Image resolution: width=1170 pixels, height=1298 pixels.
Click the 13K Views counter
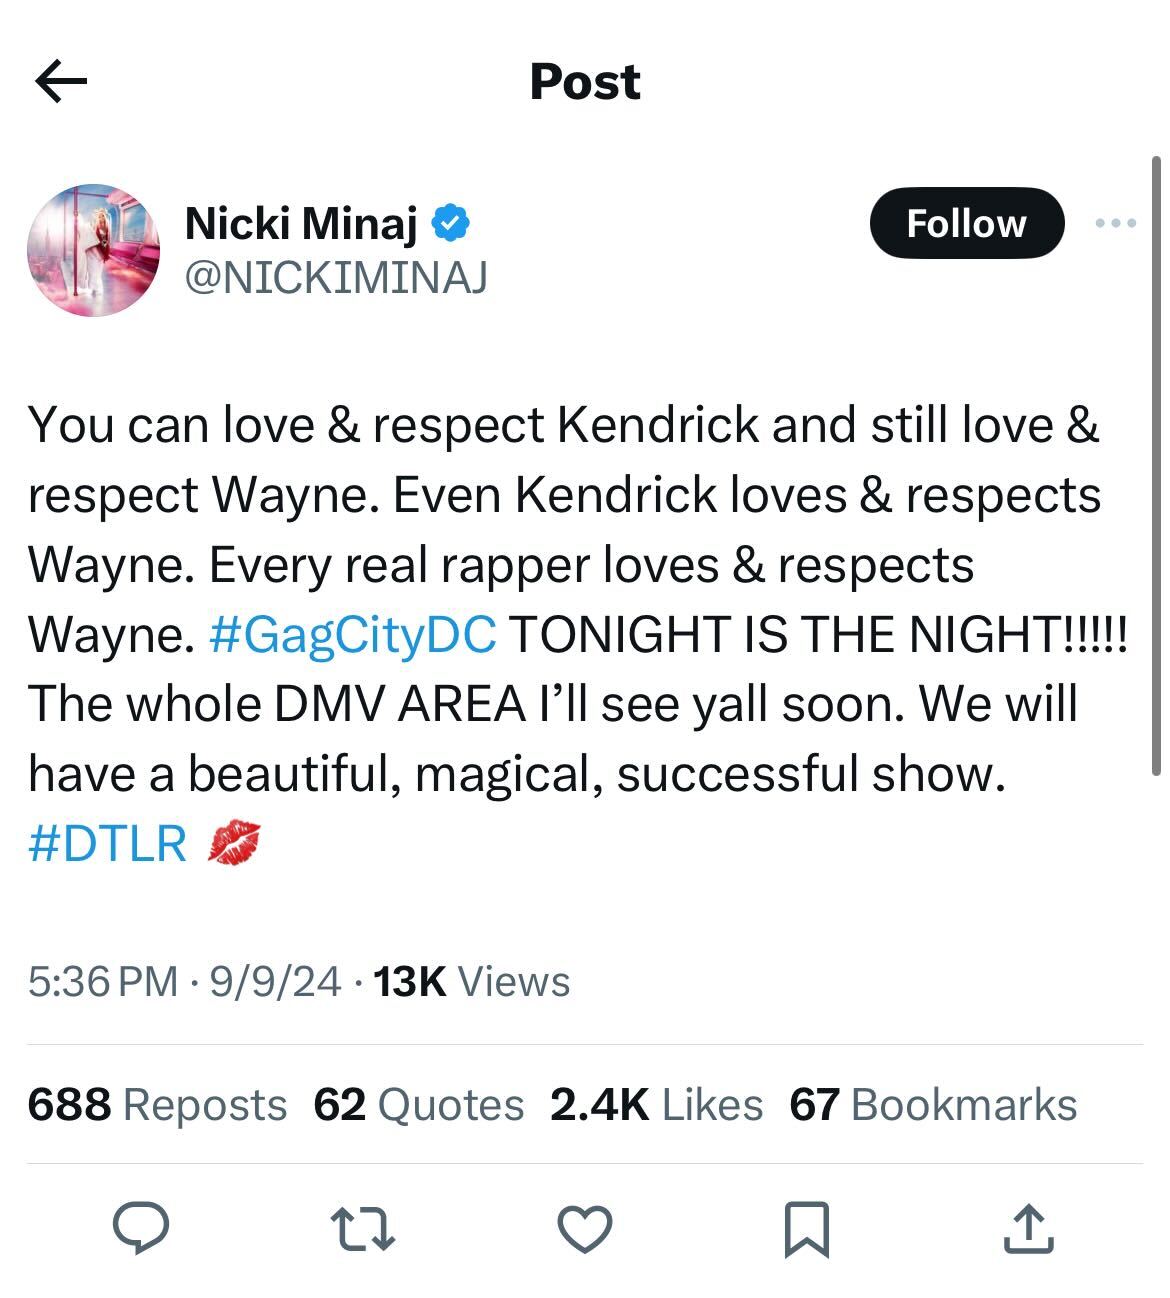(468, 983)
